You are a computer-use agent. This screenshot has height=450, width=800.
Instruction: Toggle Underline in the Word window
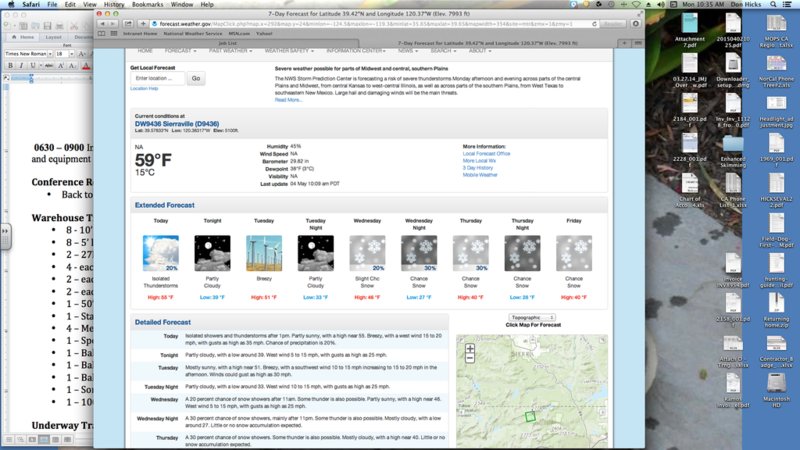(33, 65)
